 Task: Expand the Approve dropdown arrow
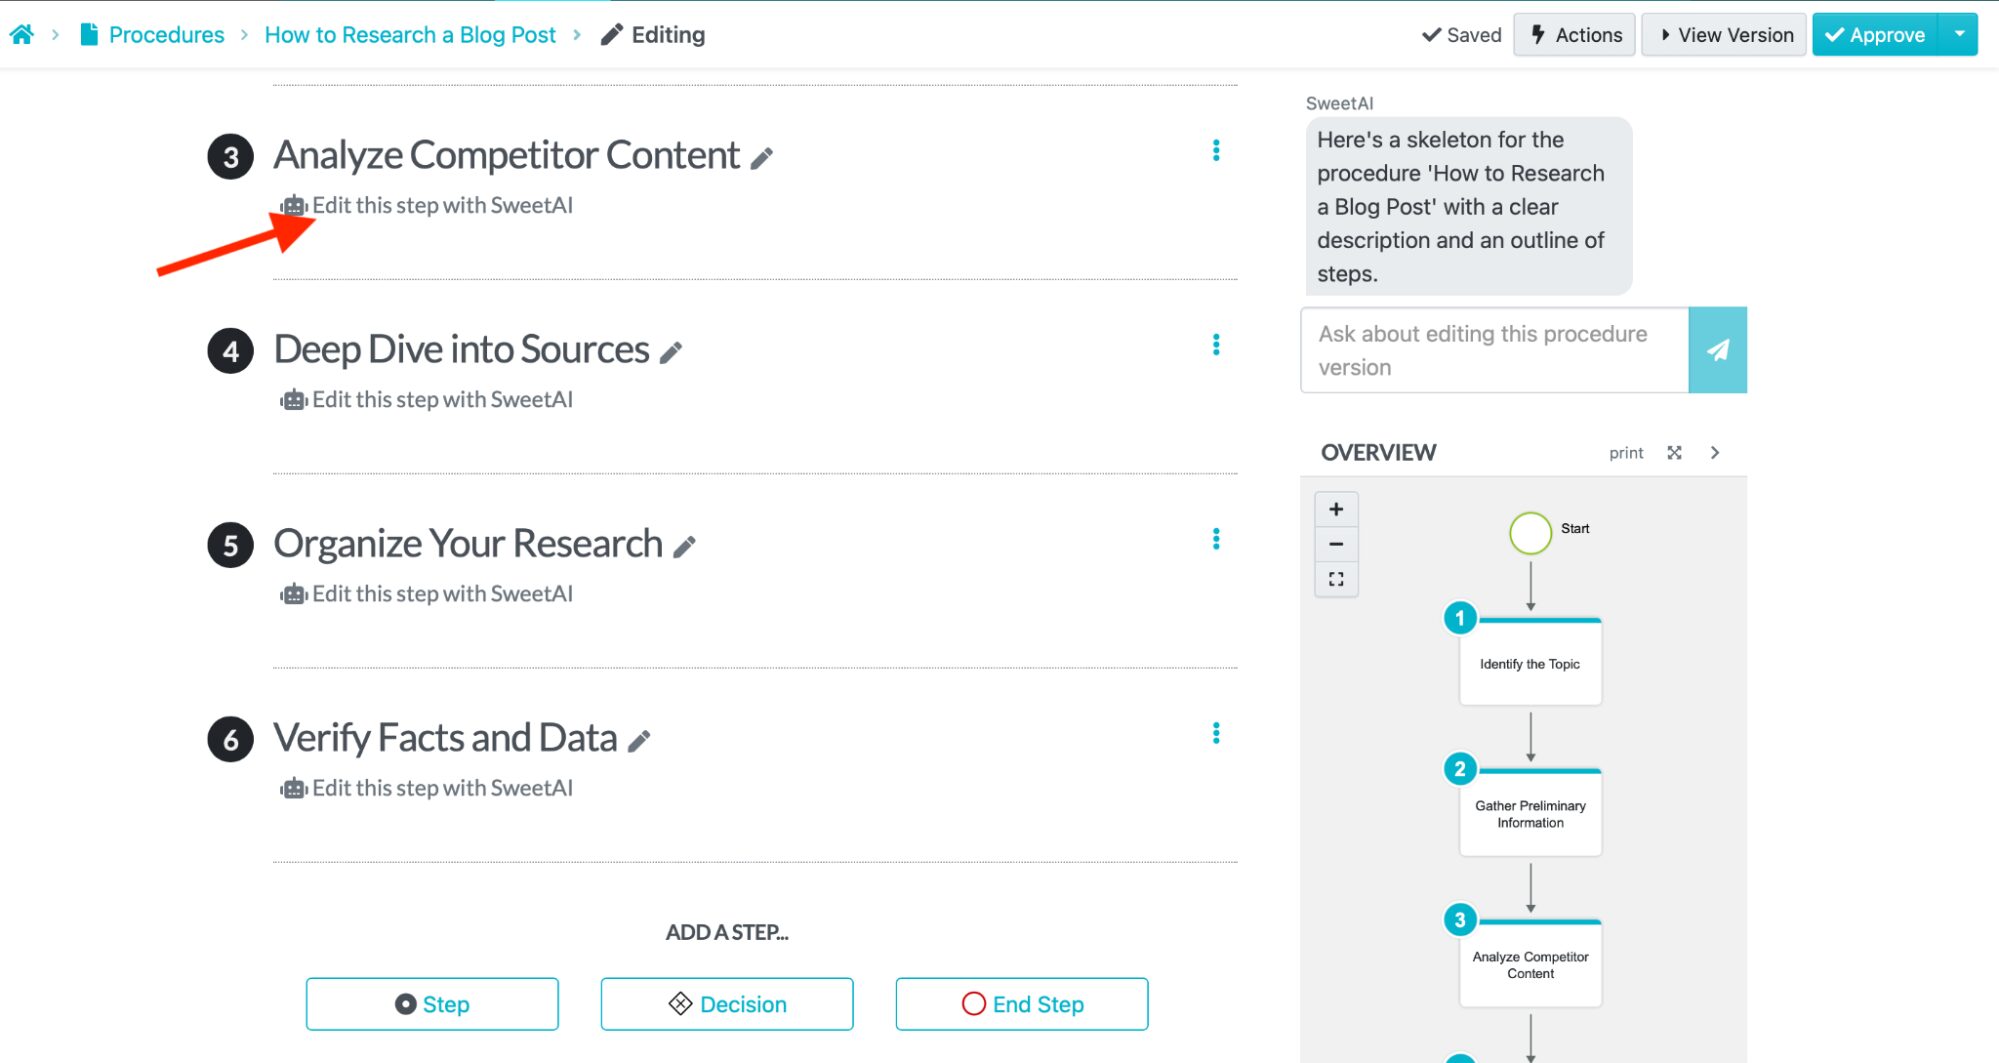tap(1958, 35)
